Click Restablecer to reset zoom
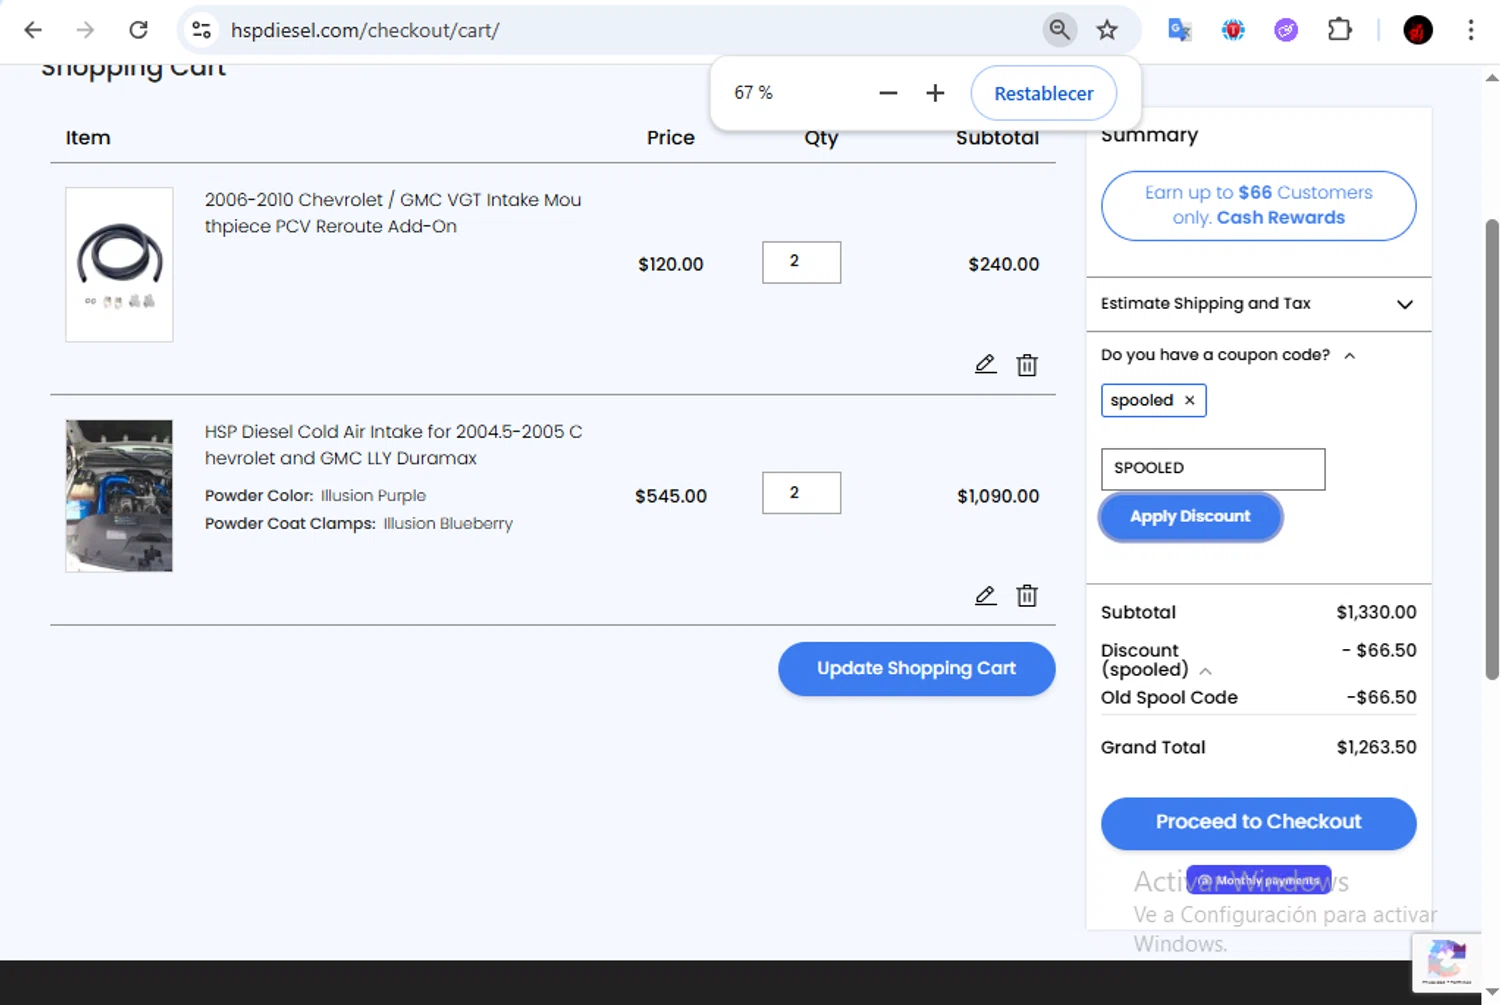 pos(1043,93)
